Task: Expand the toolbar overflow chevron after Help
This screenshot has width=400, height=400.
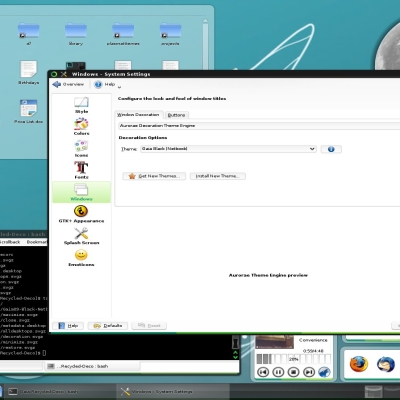Action: 119,87
